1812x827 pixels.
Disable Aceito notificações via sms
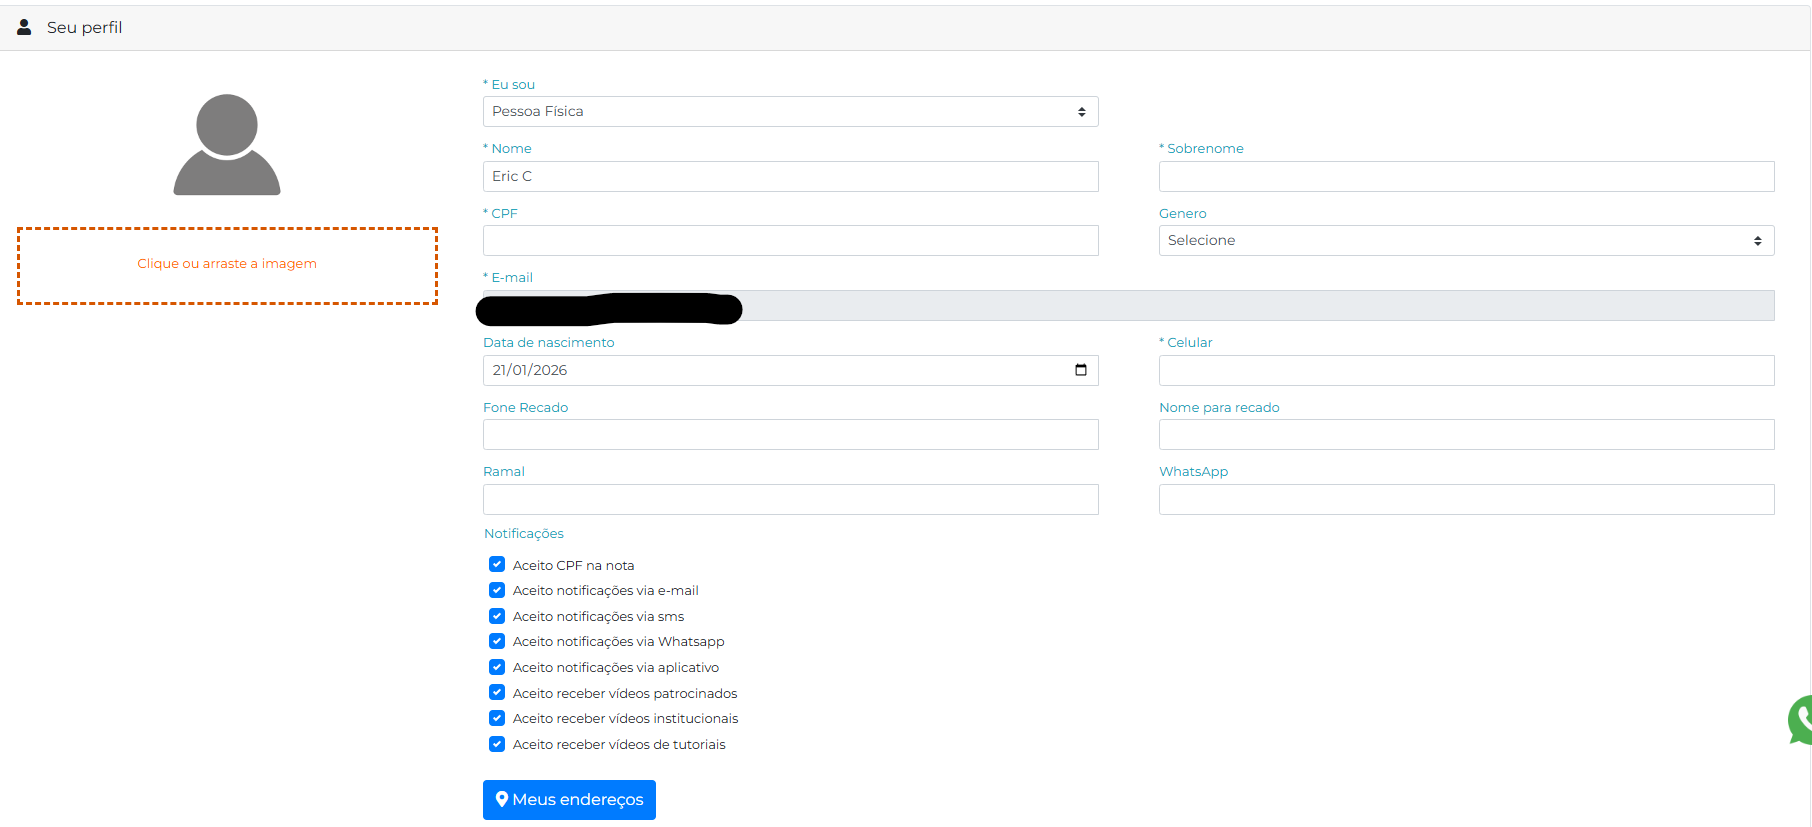coord(497,616)
